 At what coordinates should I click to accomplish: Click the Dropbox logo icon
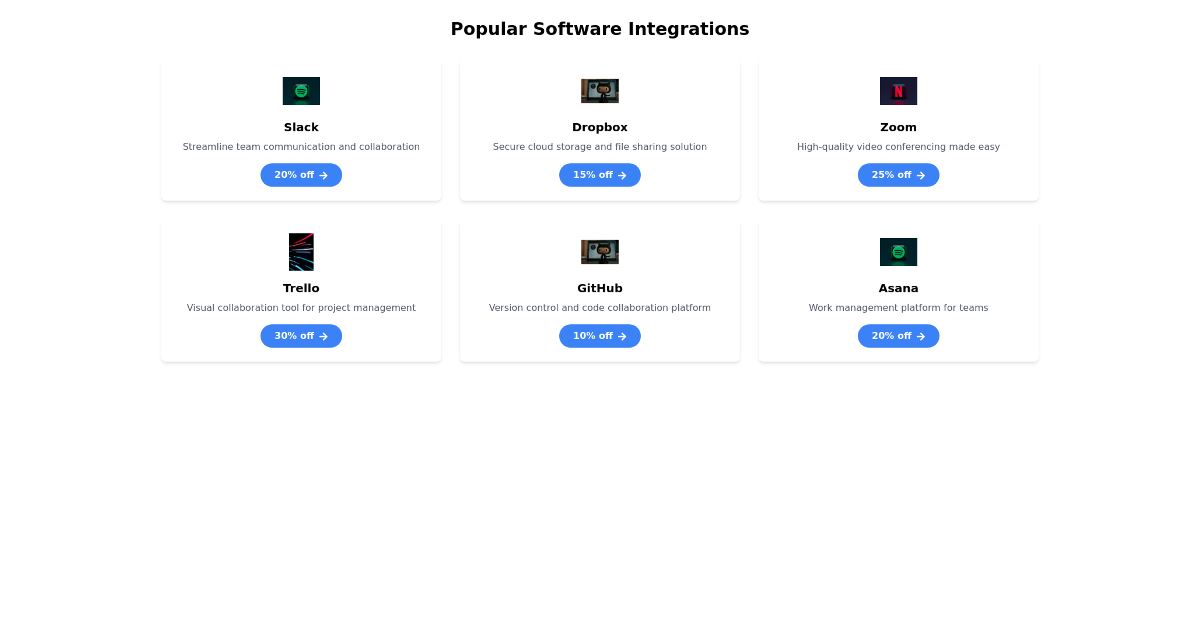point(600,91)
